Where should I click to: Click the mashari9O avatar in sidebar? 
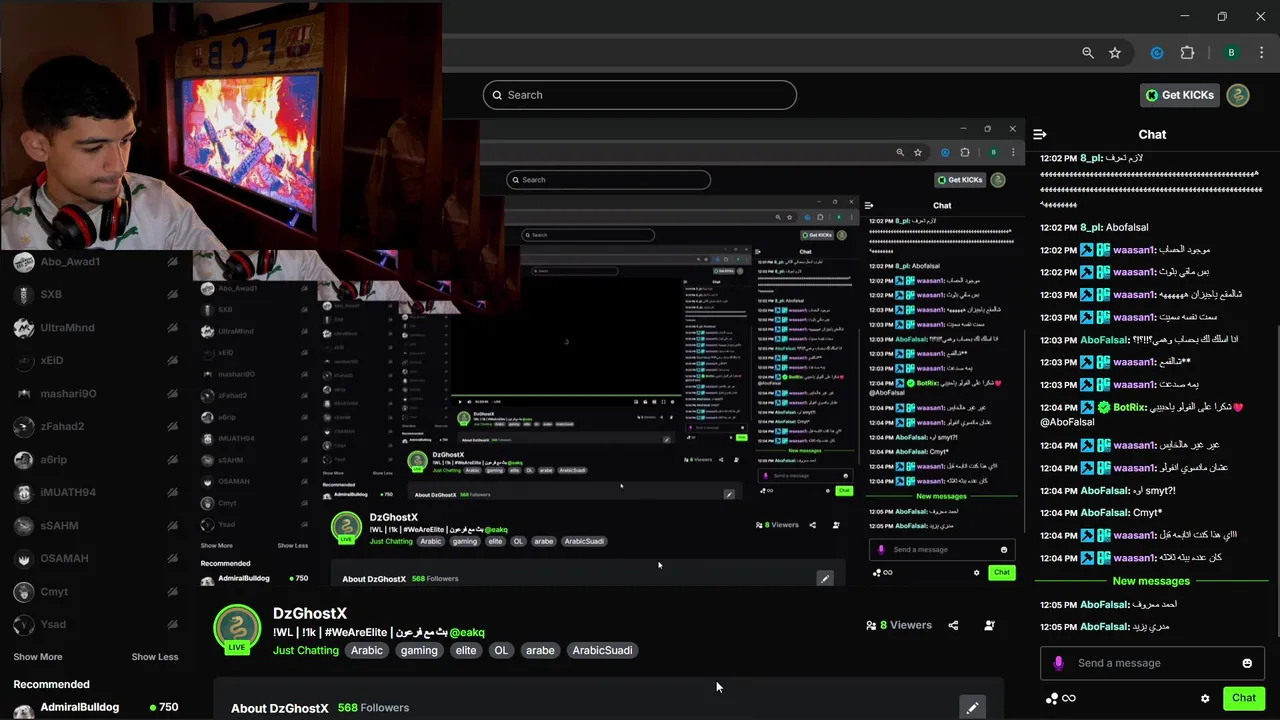pos(24,394)
